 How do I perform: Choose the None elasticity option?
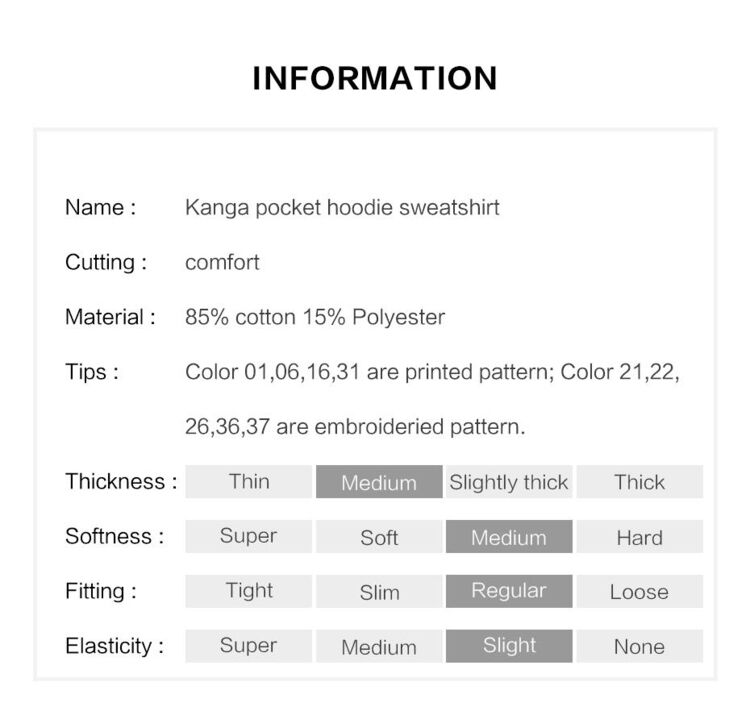(x=640, y=646)
